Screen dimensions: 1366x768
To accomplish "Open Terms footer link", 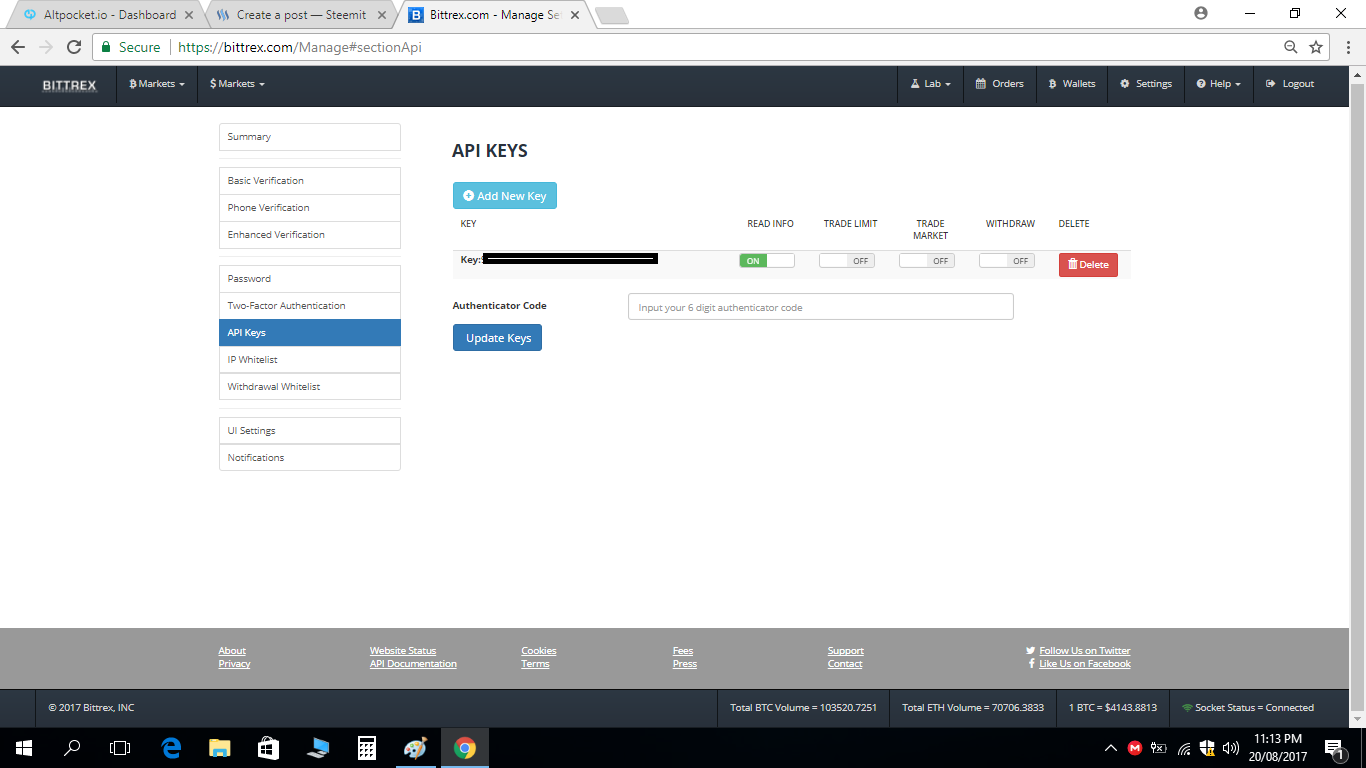I will (x=535, y=664).
